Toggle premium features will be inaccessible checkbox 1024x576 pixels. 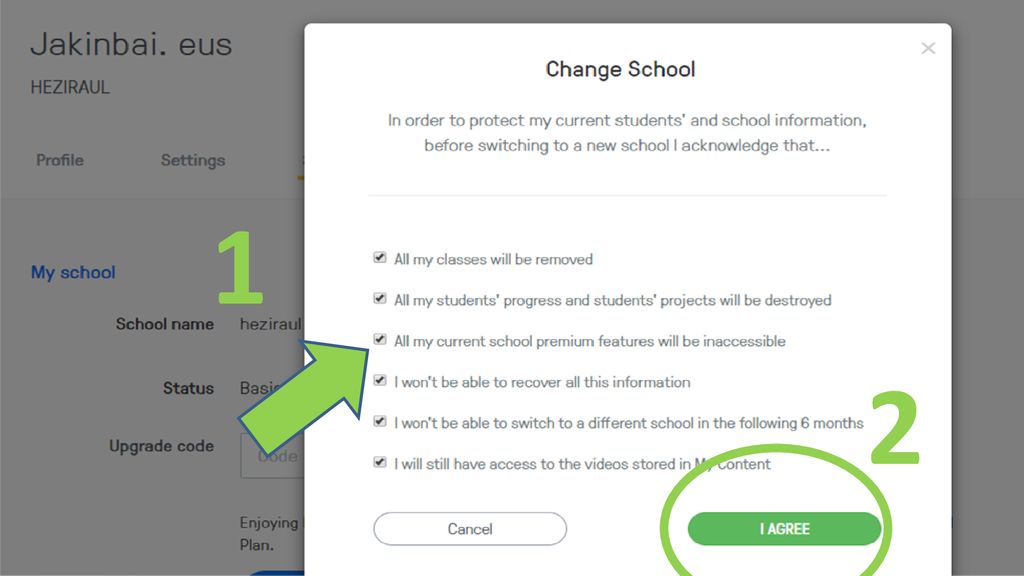tap(379, 340)
